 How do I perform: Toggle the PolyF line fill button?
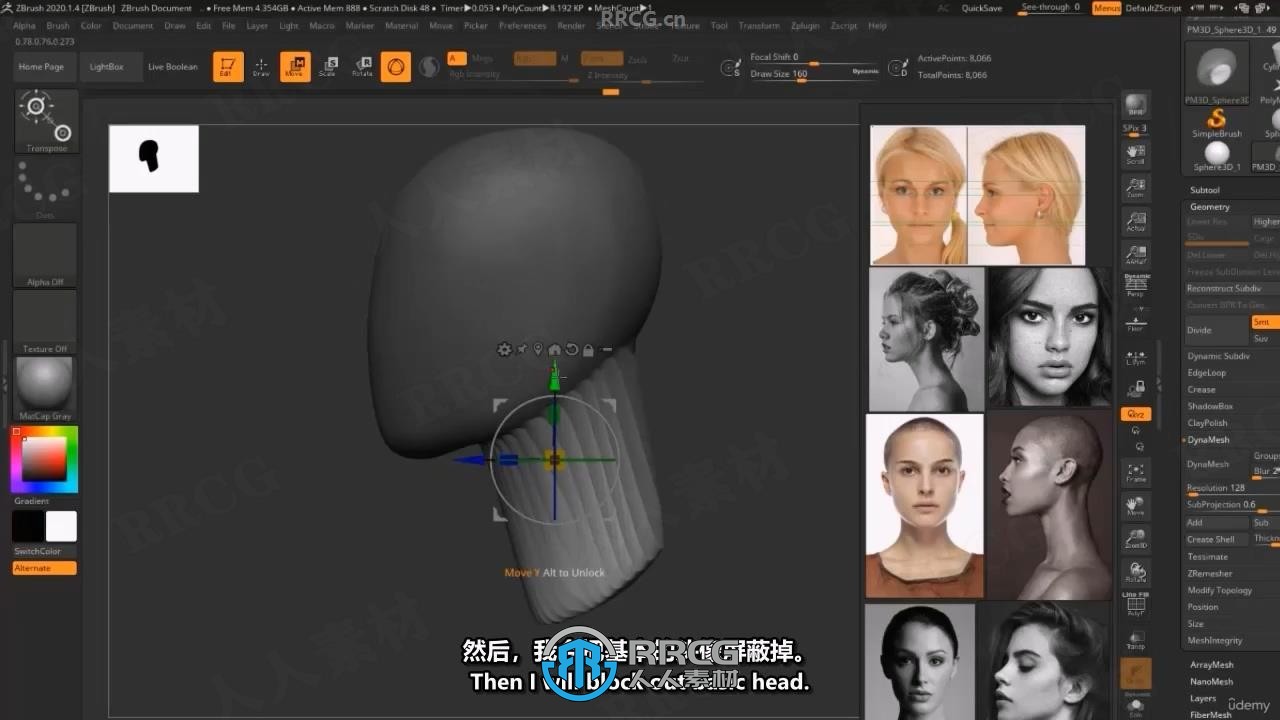(1136, 606)
